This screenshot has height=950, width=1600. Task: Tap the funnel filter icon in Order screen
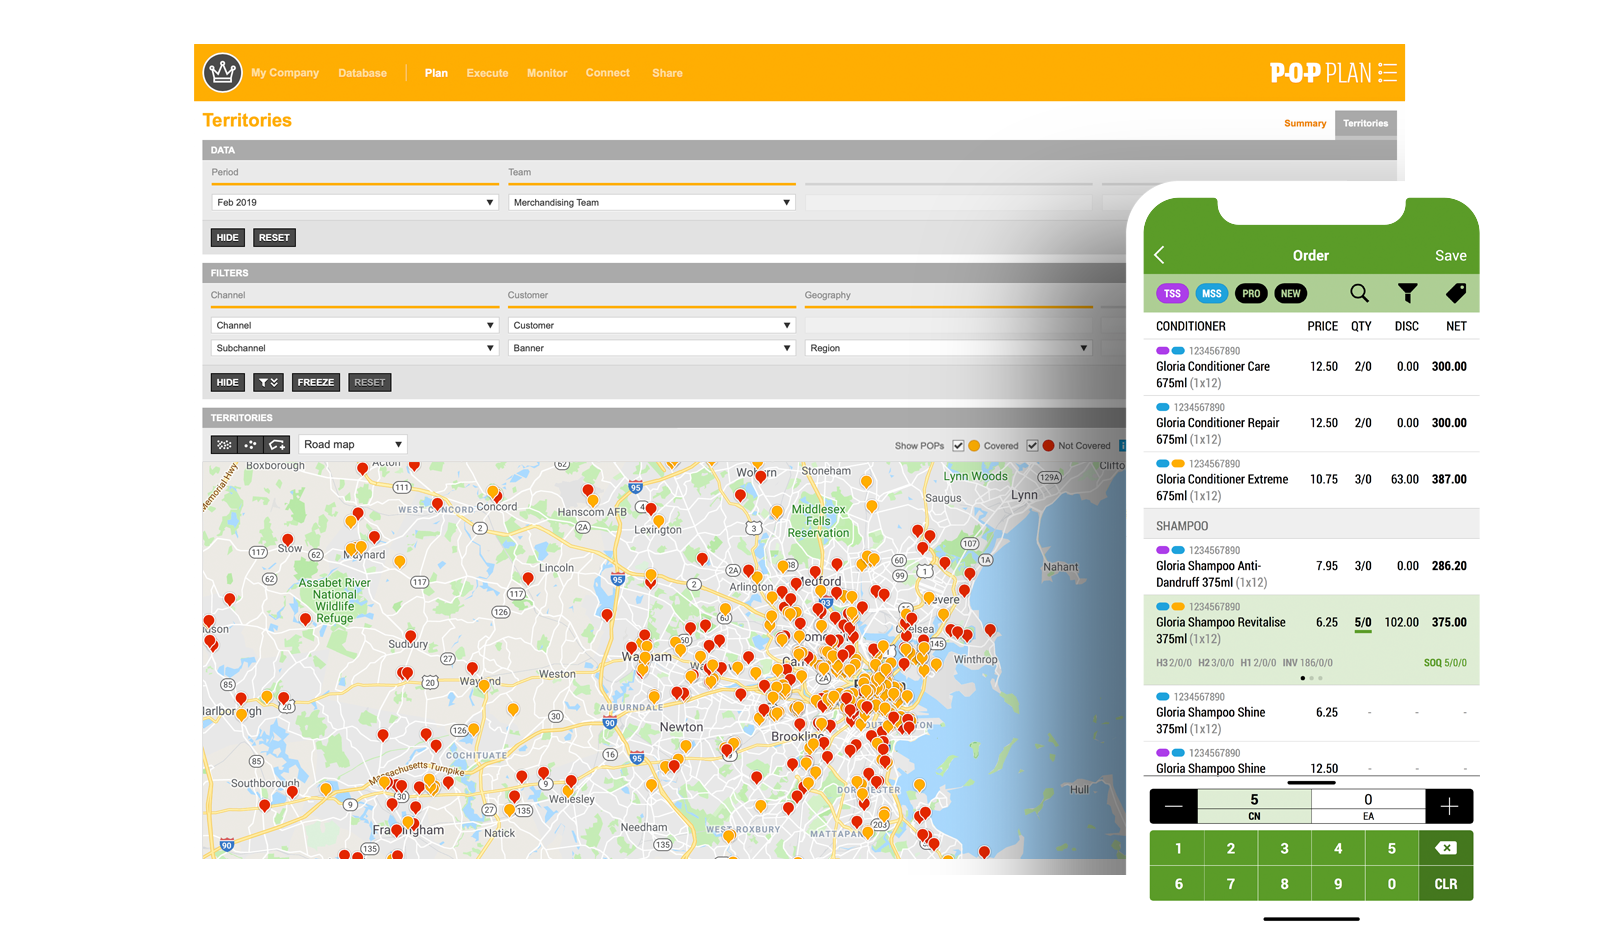pyautogui.click(x=1407, y=293)
